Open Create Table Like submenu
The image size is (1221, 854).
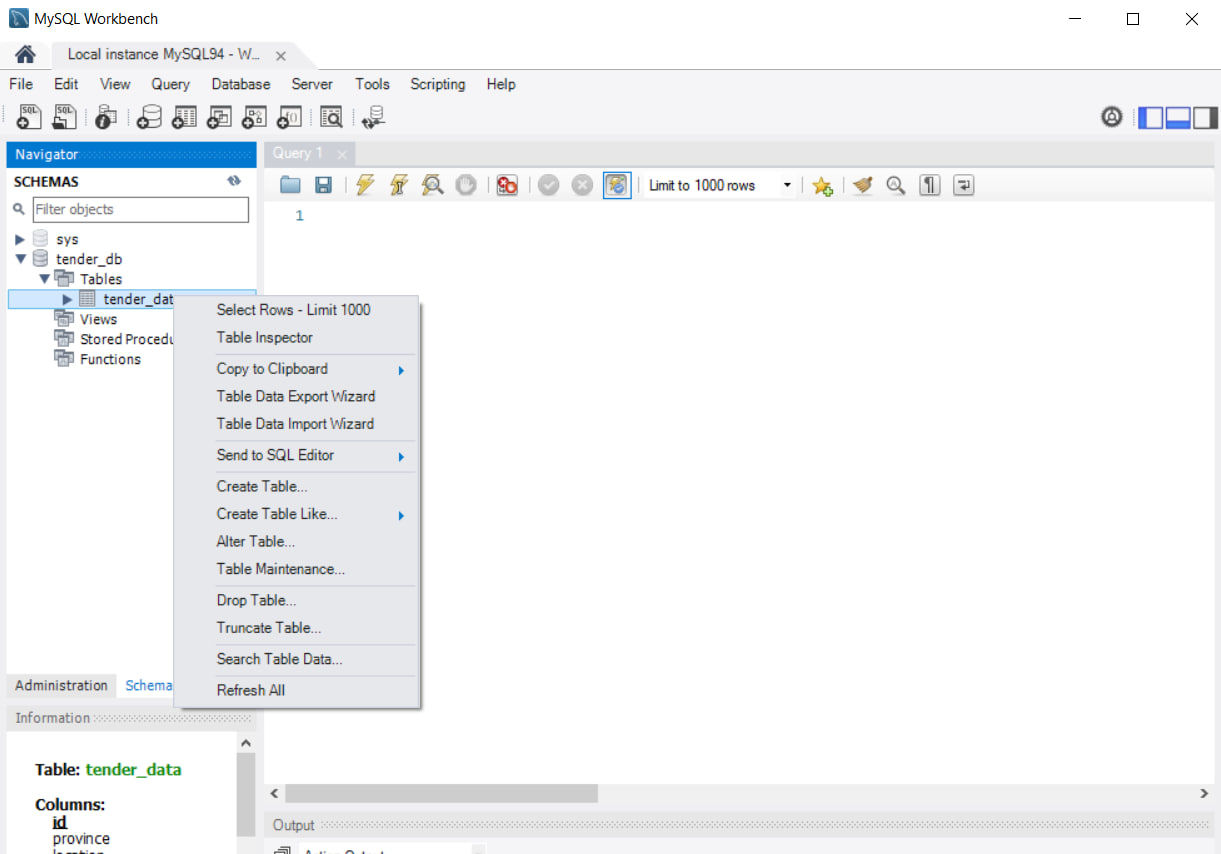pyautogui.click(x=313, y=514)
